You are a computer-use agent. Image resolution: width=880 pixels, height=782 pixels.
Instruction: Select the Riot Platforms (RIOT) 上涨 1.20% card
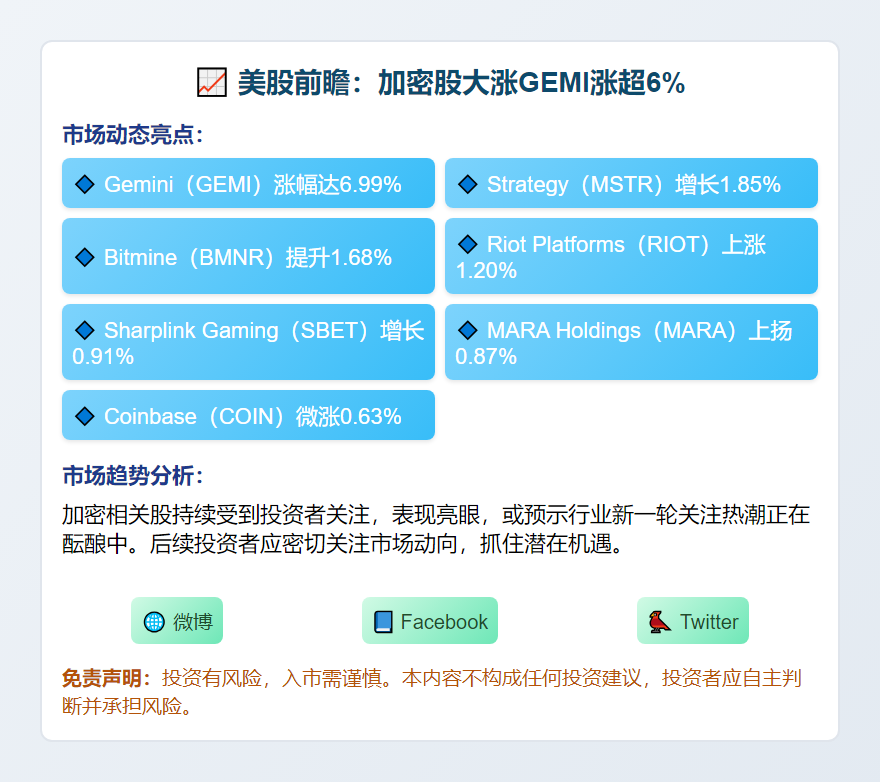[631, 256]
